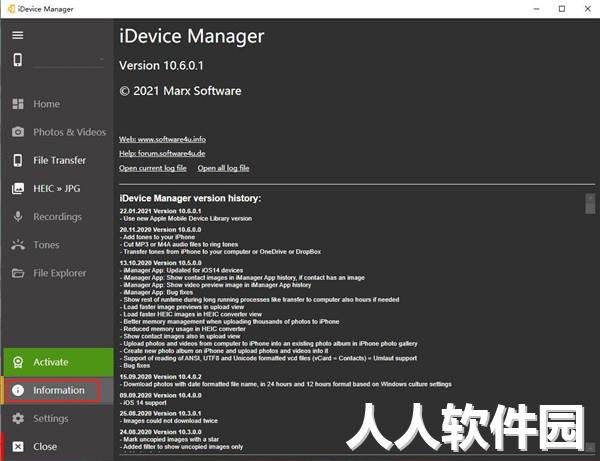Image resolution: width=600 pixels, height=461 pixels.
Task: Click the Home dashboard icon
Action: 18,104
